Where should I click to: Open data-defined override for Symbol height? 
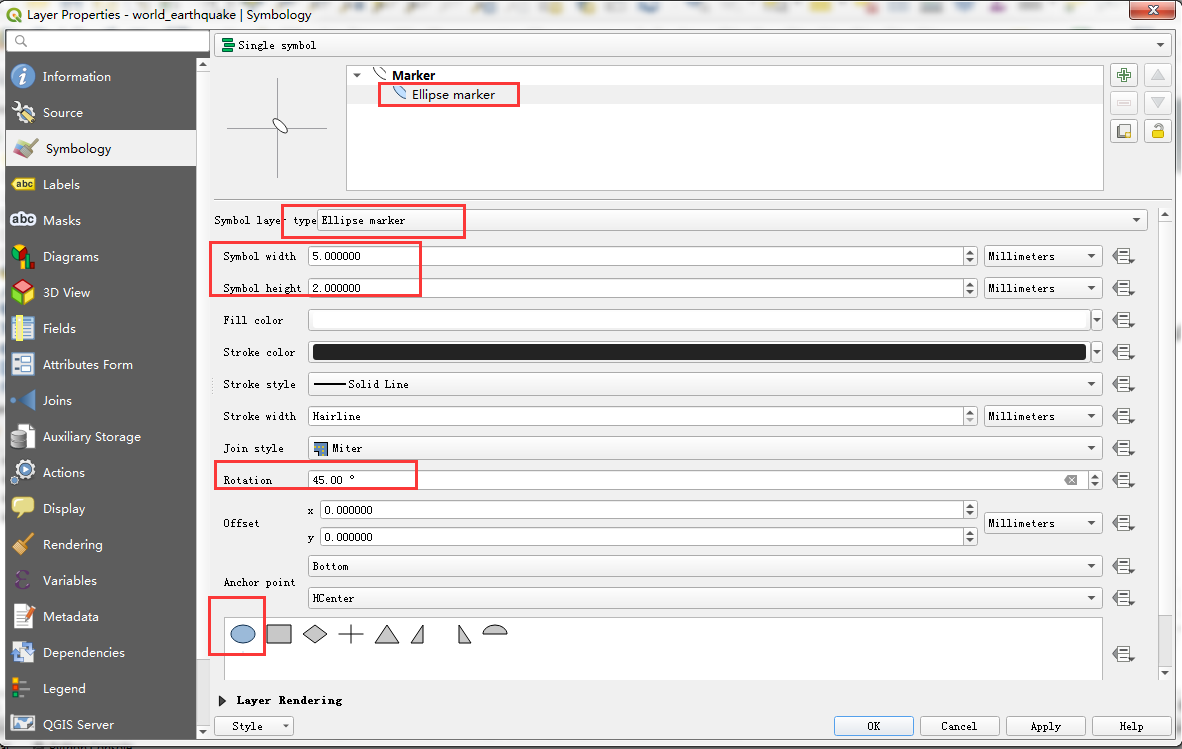[1123, 288]
